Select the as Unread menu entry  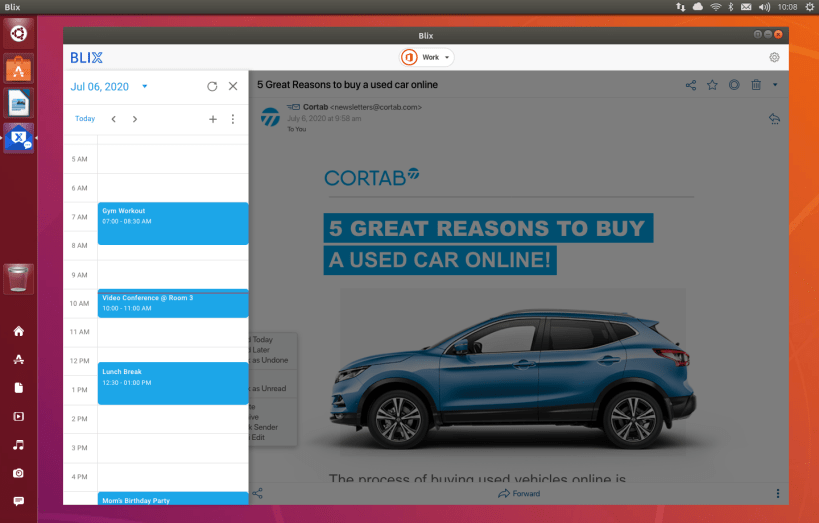(x=268, y=388)
